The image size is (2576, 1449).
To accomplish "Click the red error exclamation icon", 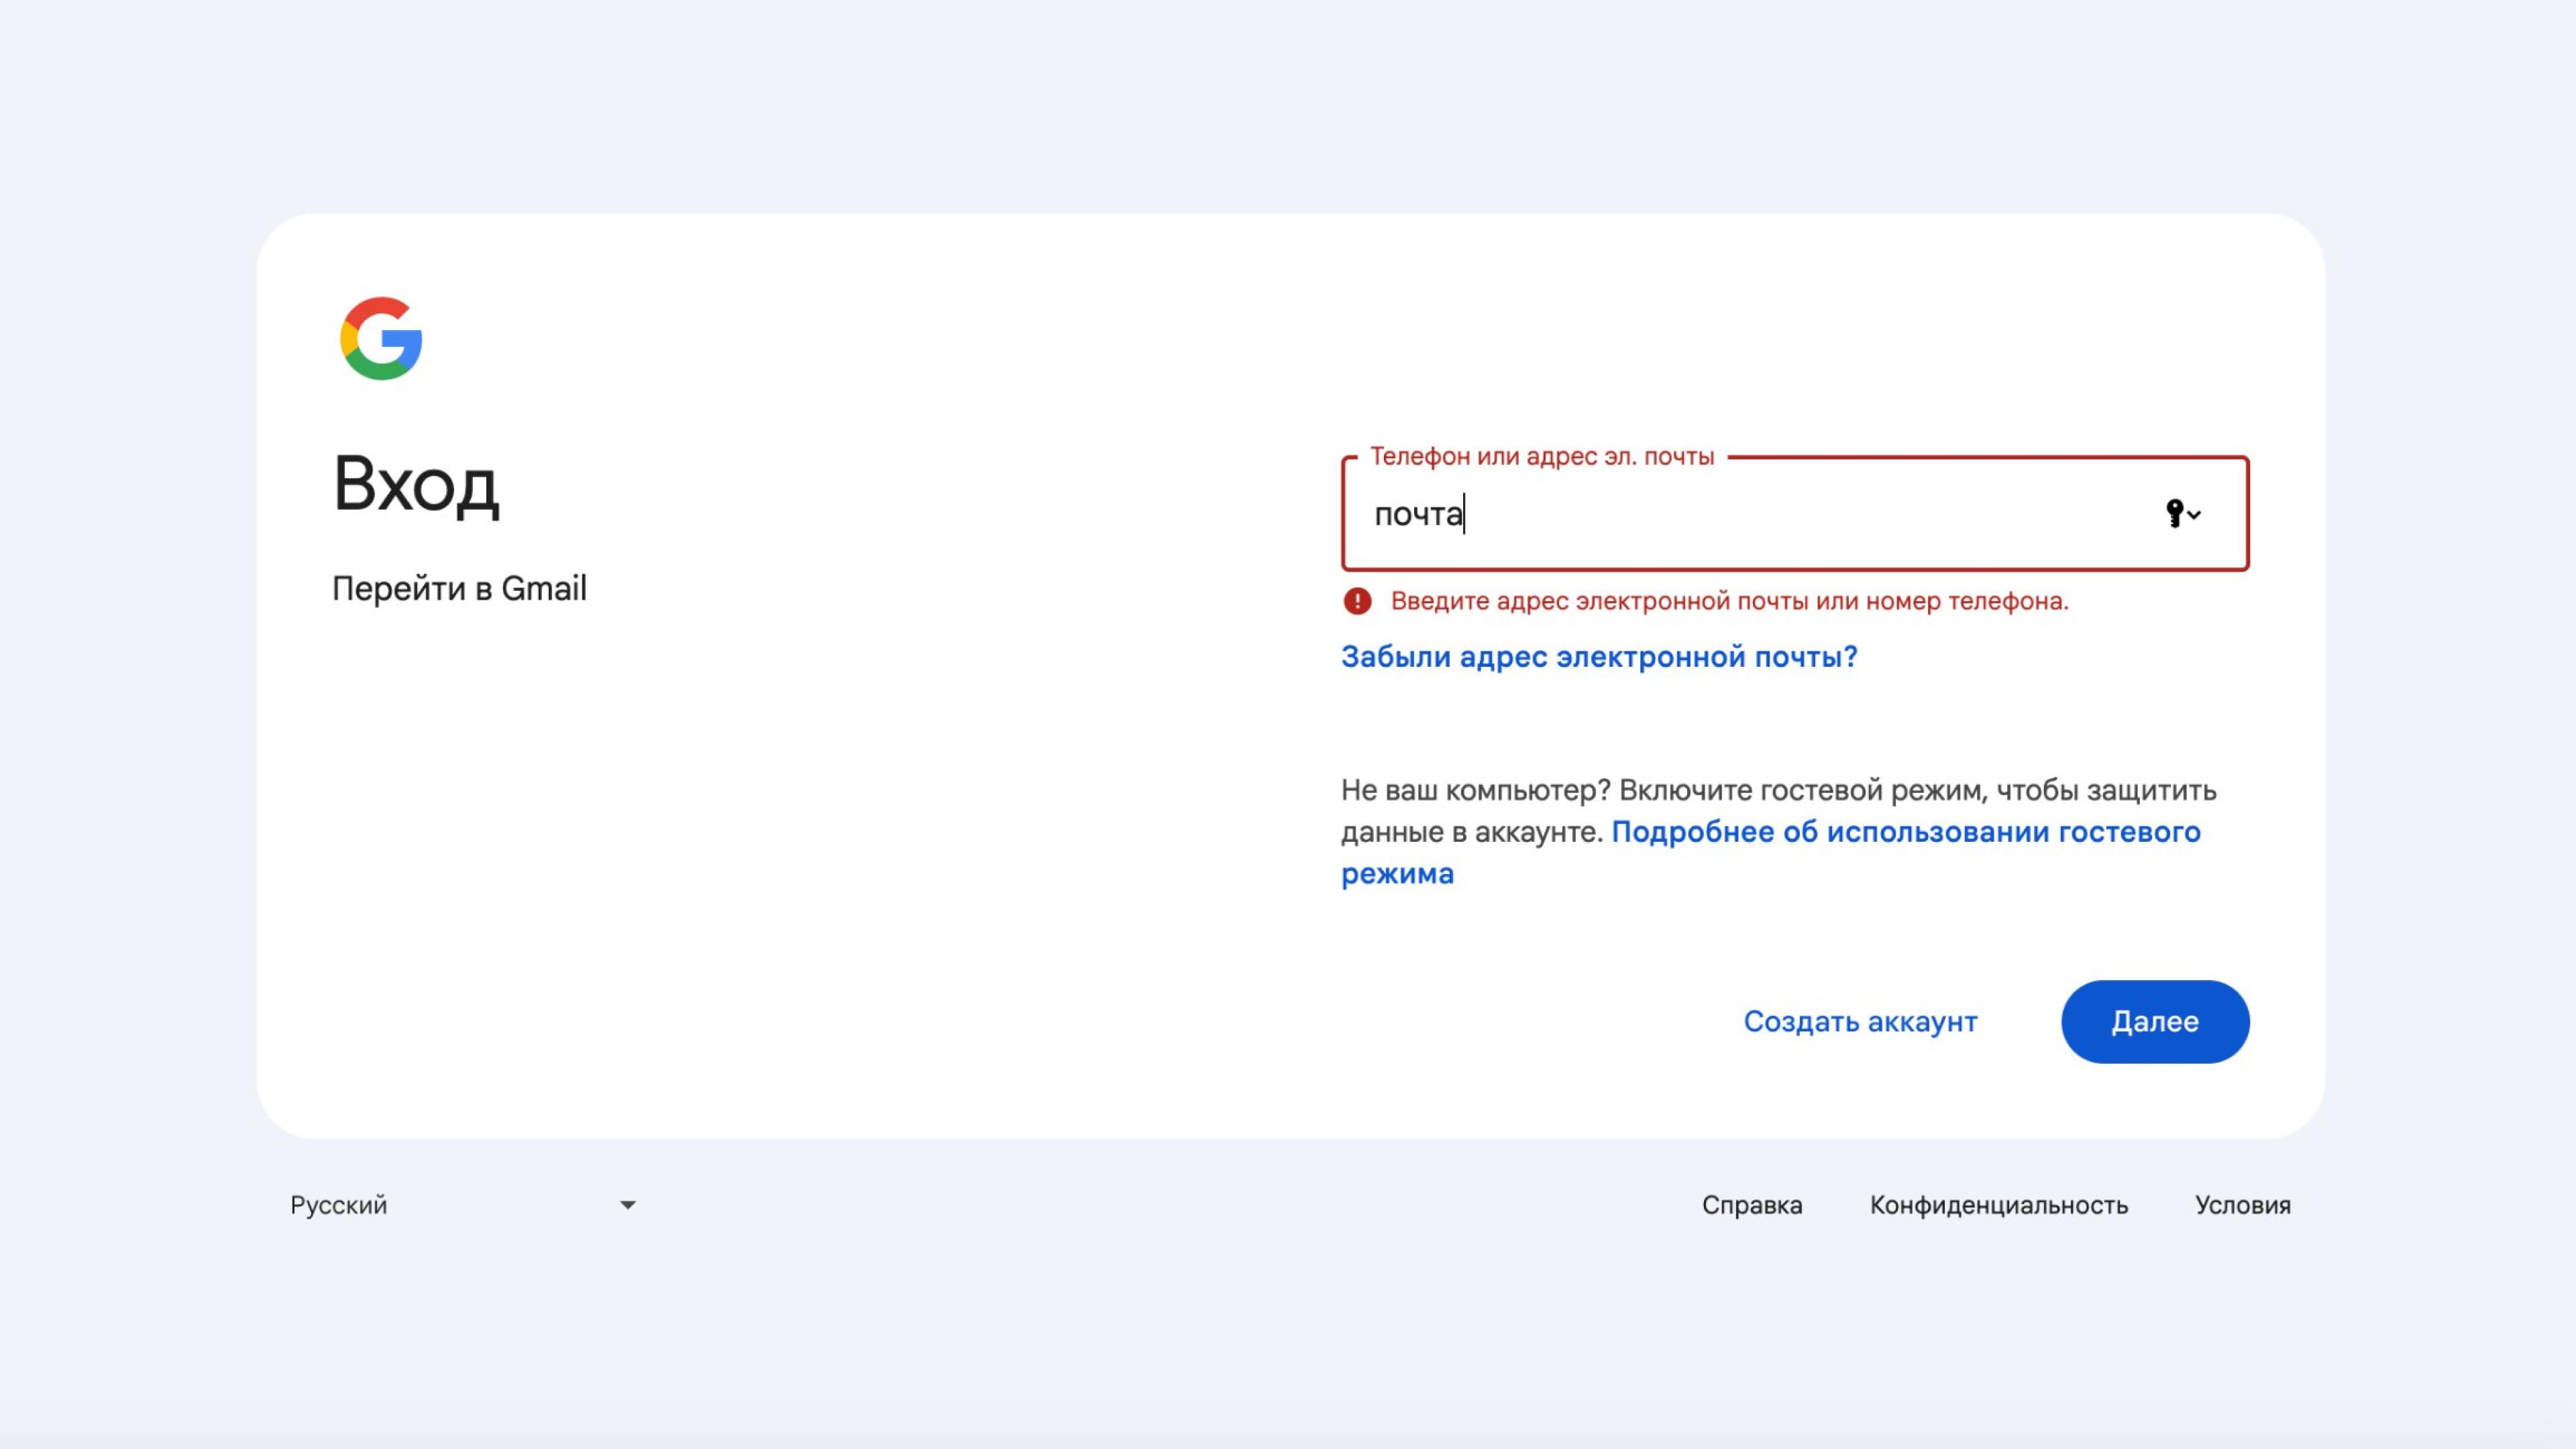I will [1357, 601].
